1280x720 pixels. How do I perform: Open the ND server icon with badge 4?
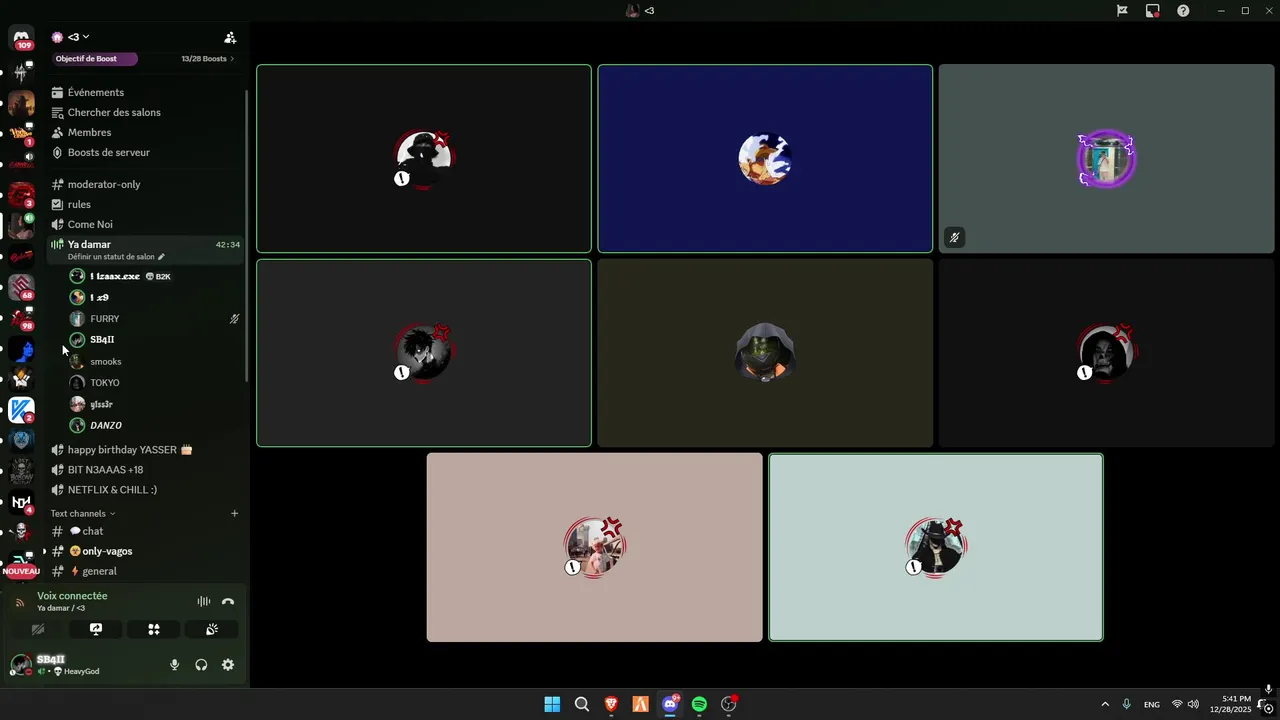(21, 502)
